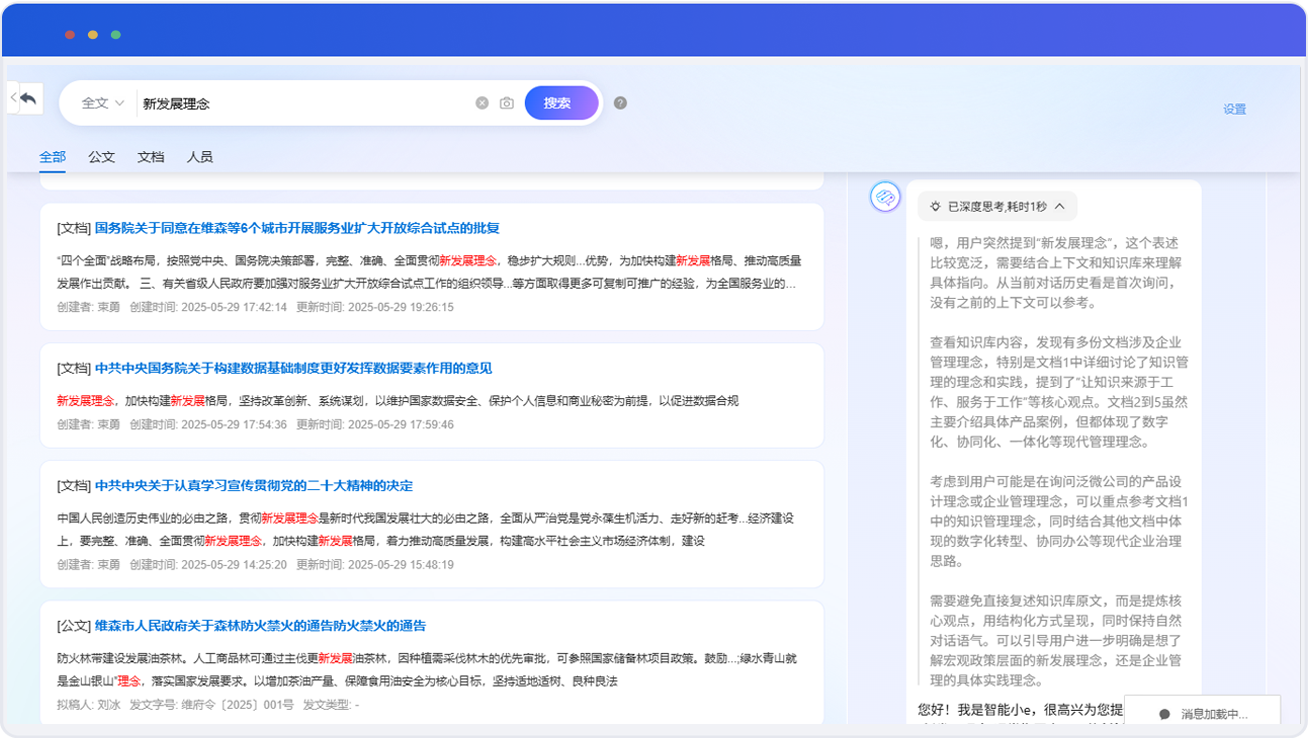Screen dimensions: 1308x738
Task: Select the 全部 tab
Action: pyautogui.click(x=53, y=157)
